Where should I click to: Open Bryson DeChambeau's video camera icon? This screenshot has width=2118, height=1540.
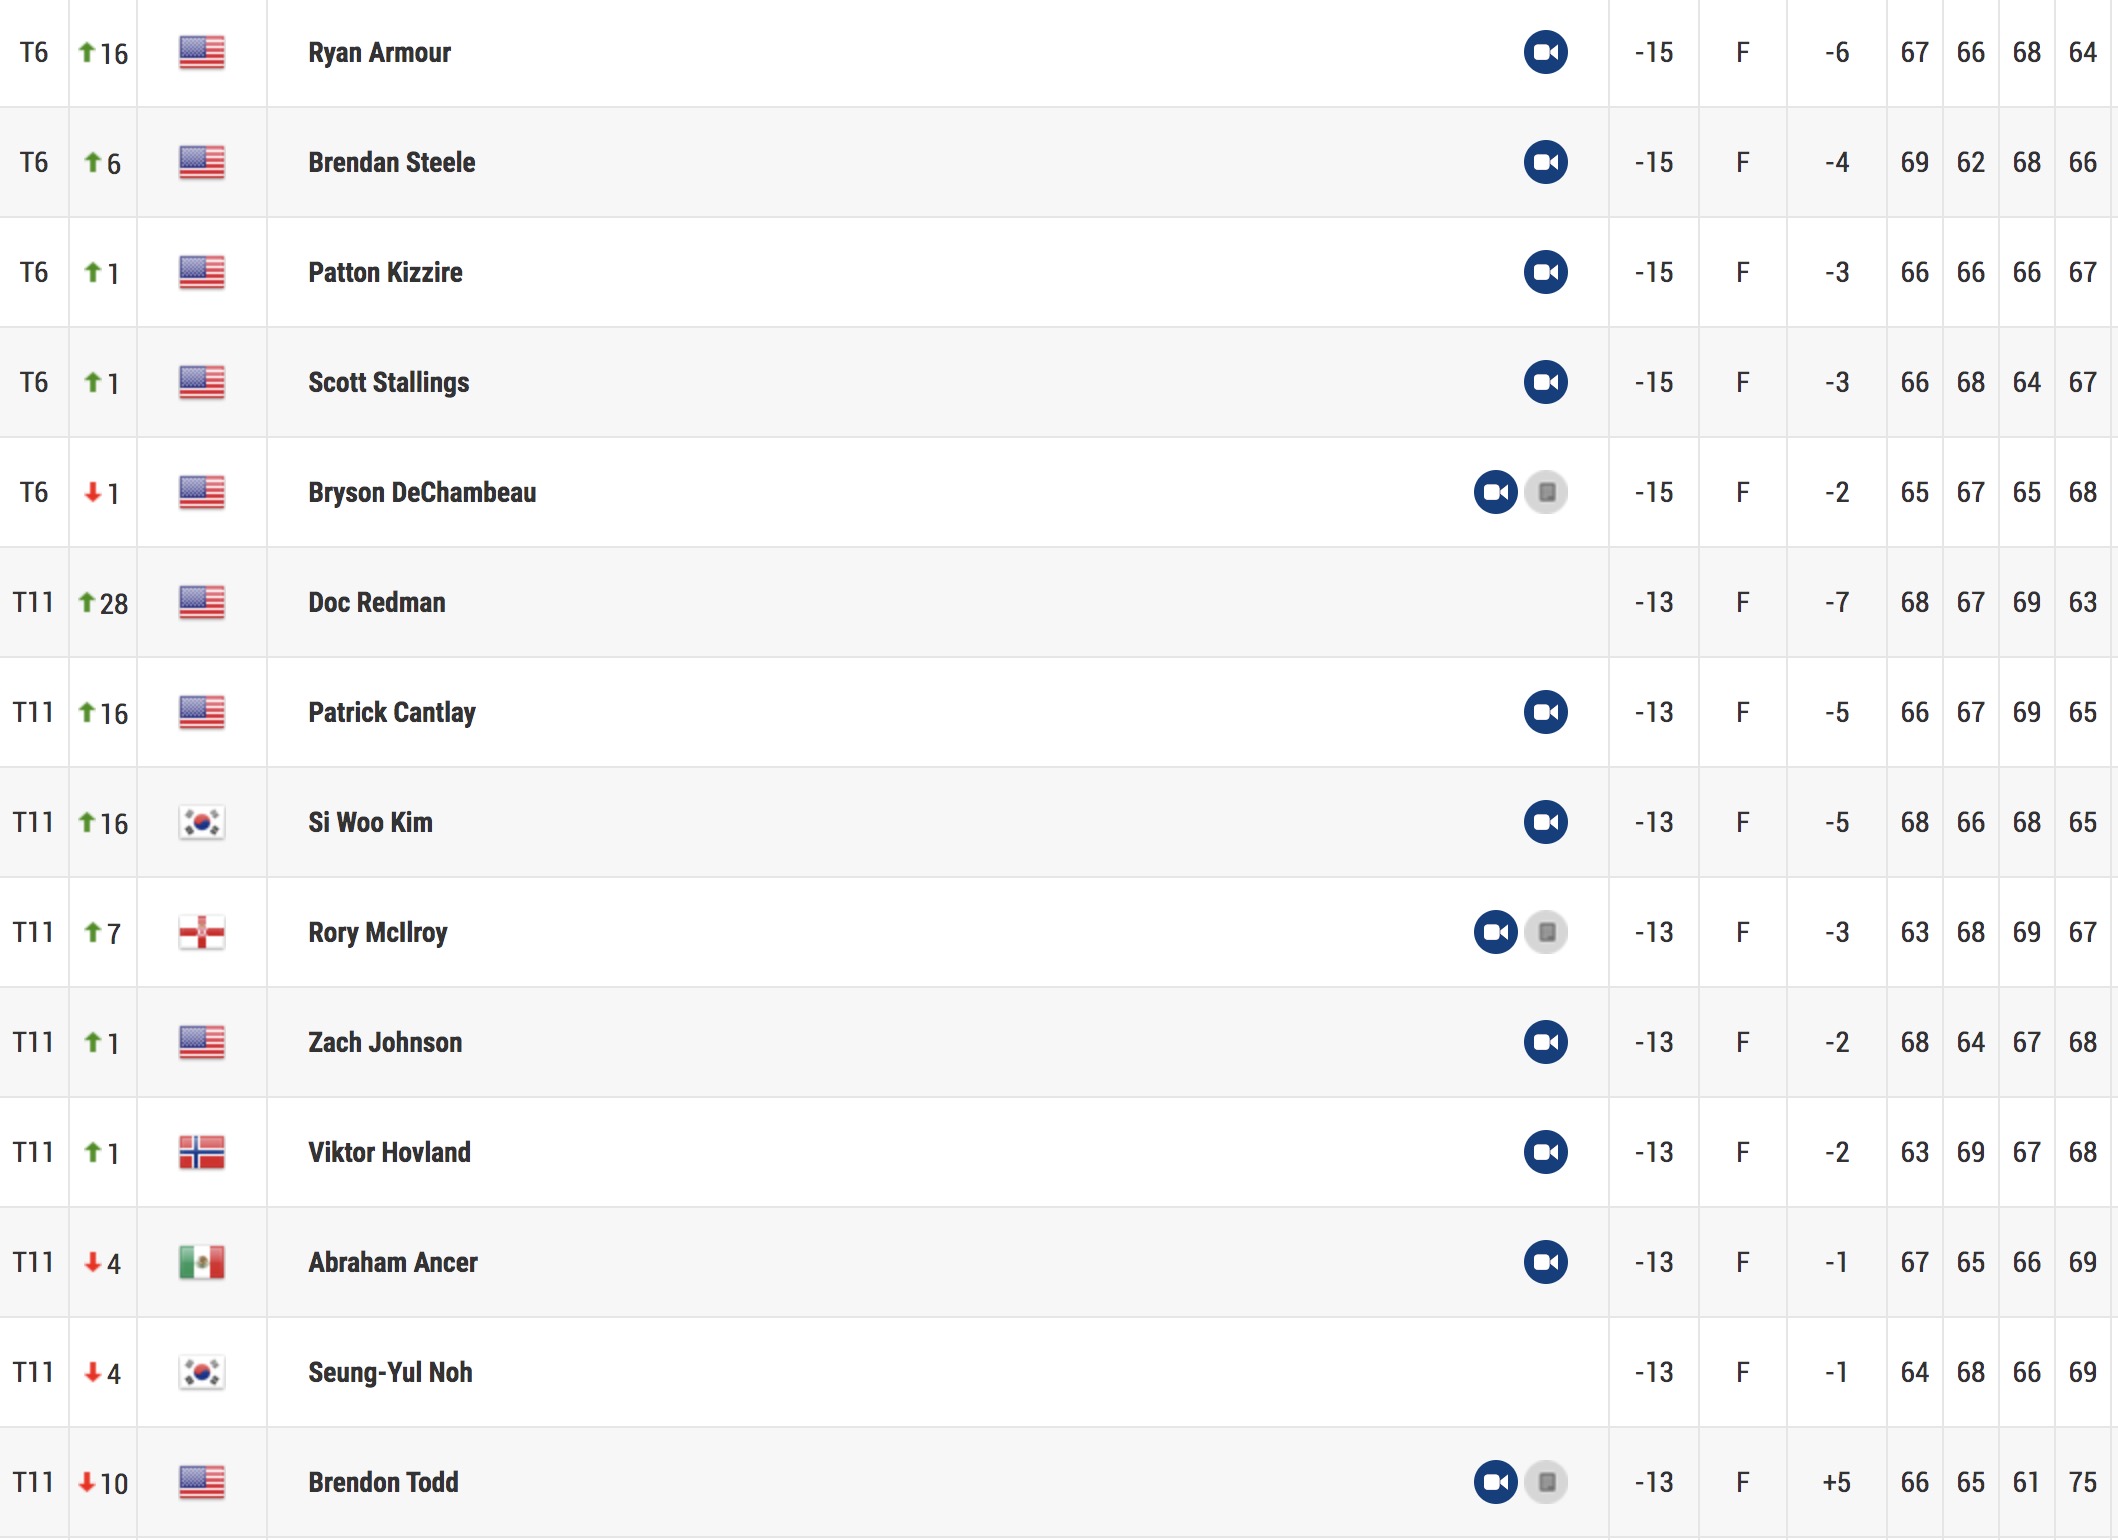pos(1495,492)
